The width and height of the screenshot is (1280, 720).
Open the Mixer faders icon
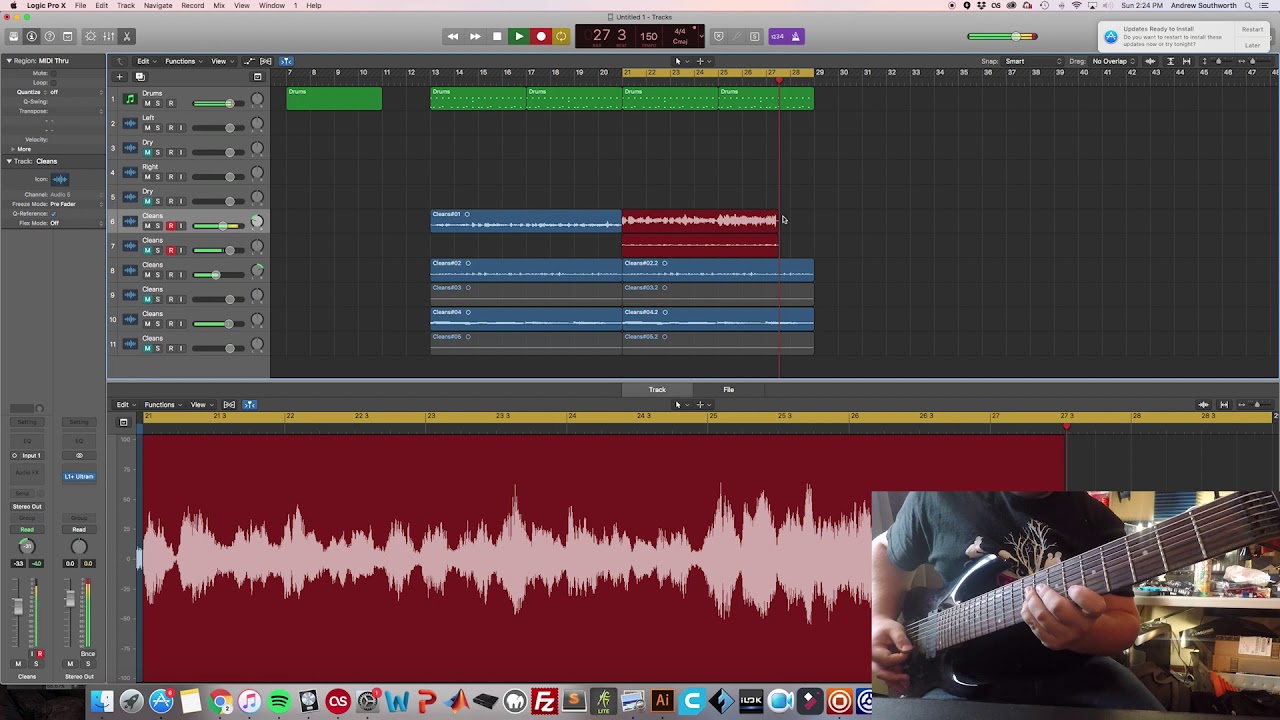pos(108,37)
